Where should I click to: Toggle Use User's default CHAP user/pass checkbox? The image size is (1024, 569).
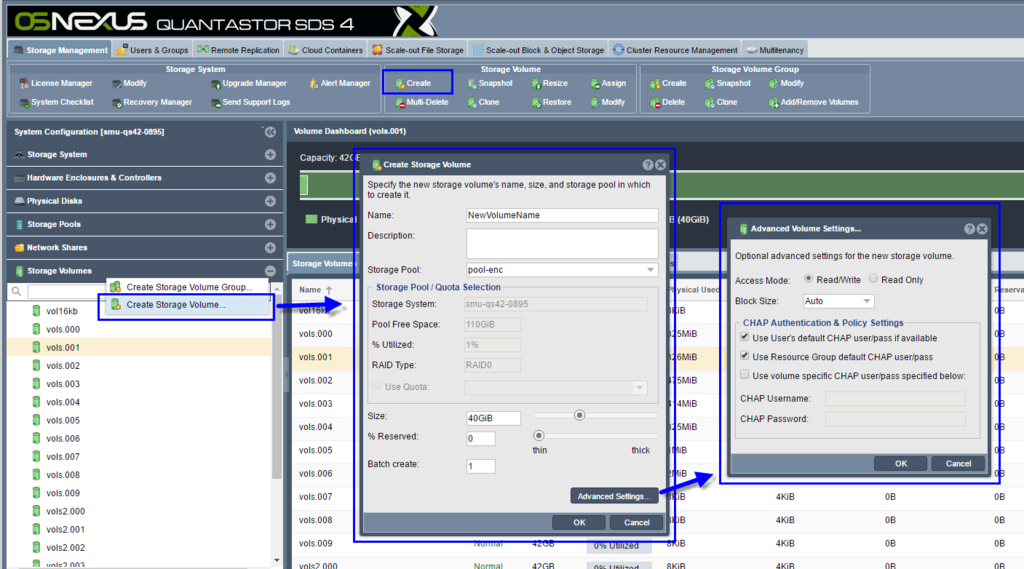744,337
